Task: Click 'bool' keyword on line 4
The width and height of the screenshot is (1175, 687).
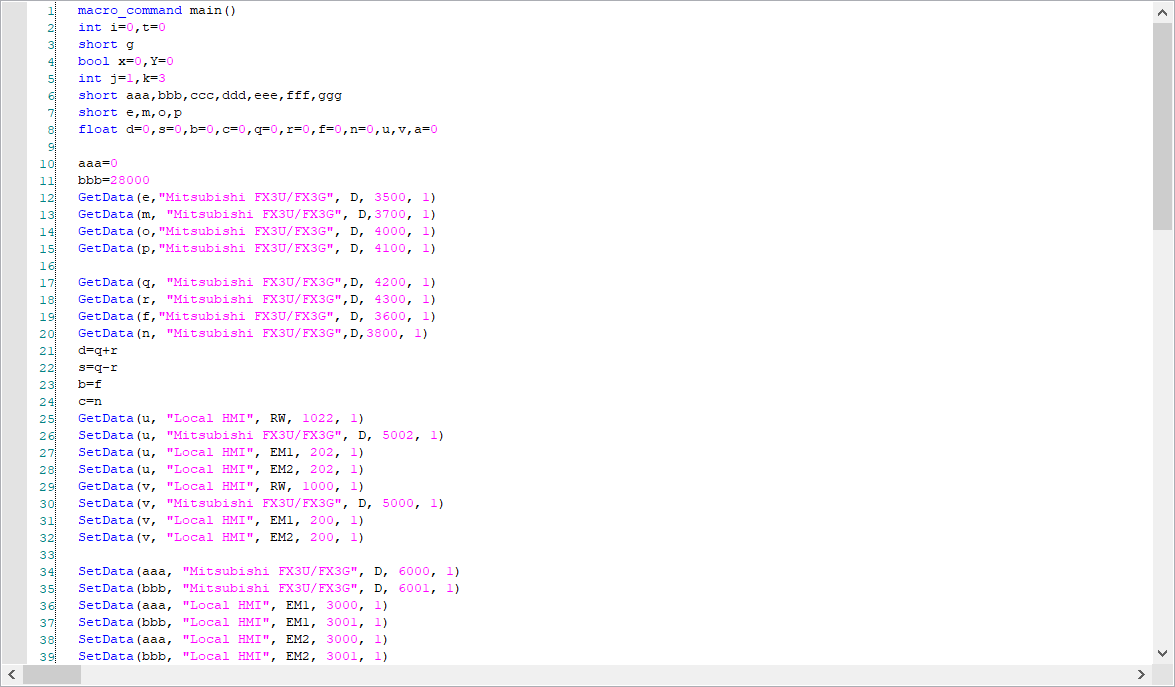Action: (x=94, y=62)
